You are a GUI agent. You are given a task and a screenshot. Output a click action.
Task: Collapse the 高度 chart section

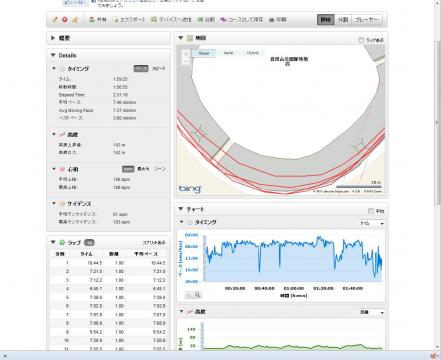click(x=182, y=311)
